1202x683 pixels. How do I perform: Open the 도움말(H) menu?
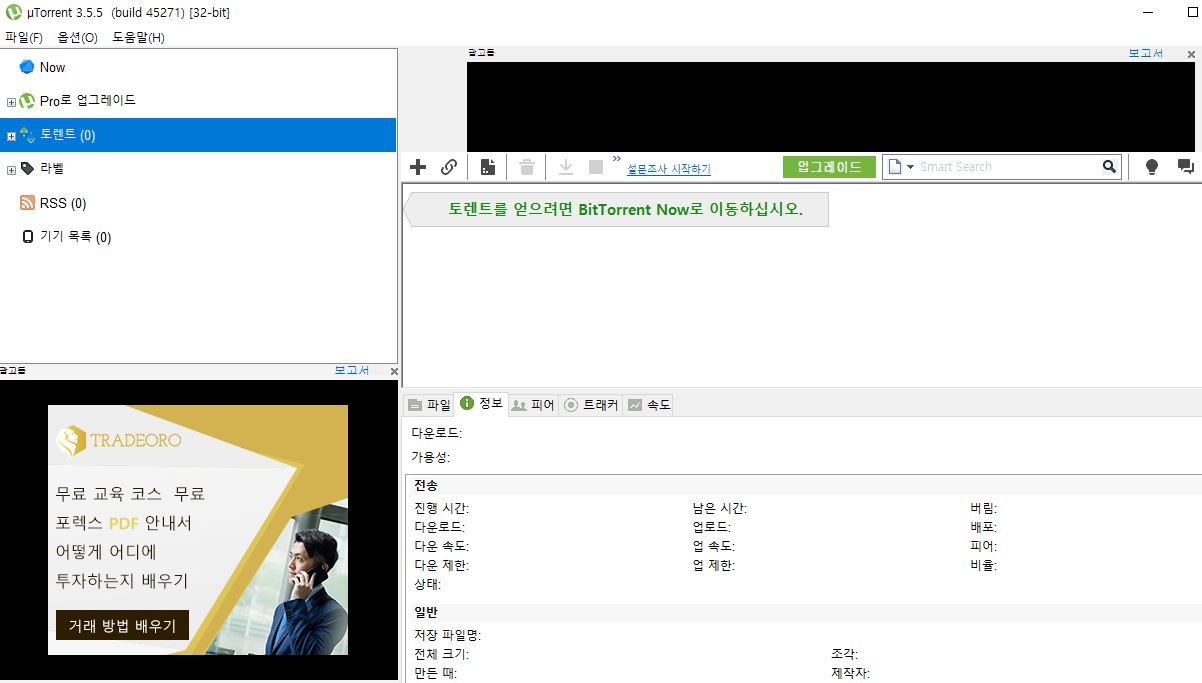(x=138, y=37)
